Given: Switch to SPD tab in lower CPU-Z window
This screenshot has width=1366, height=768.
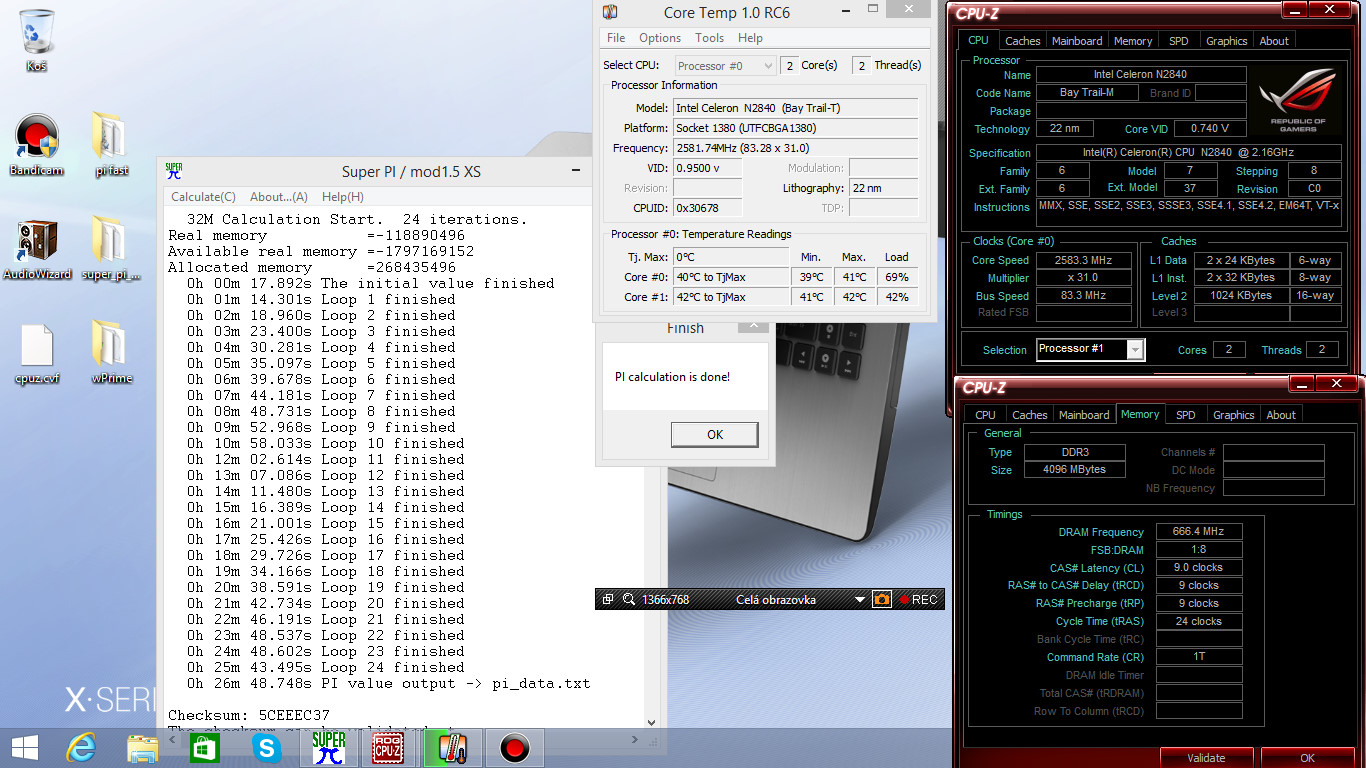Looking at the screenshot, I should tap(1185, 415).
